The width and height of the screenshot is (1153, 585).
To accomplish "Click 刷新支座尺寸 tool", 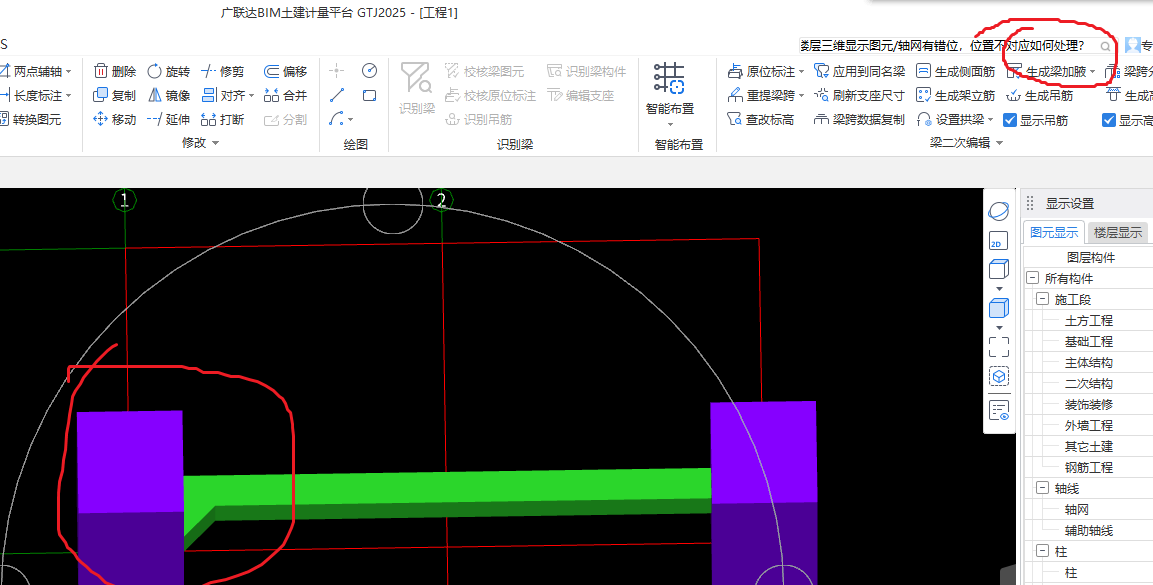I will tap(860, 95).
